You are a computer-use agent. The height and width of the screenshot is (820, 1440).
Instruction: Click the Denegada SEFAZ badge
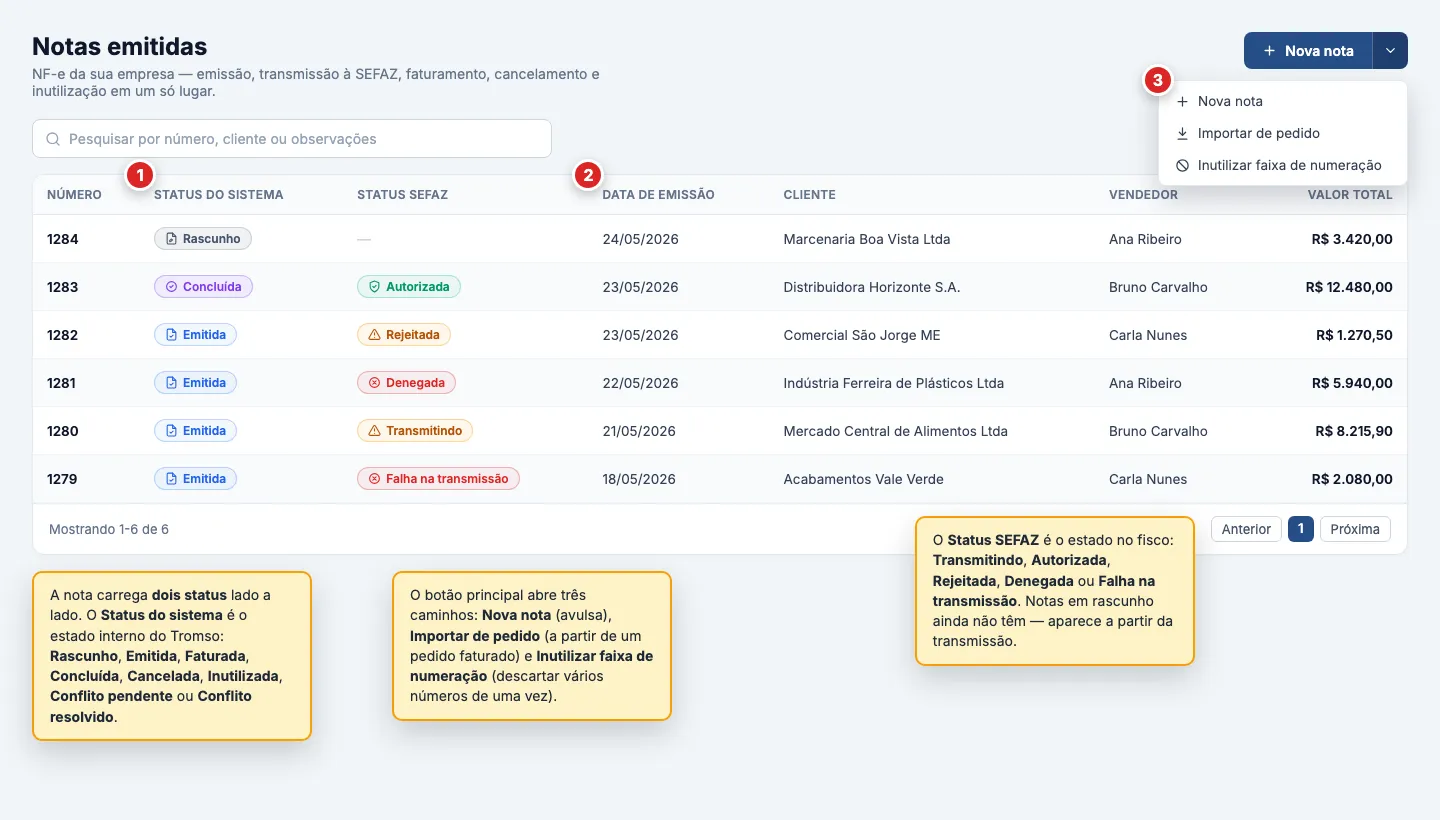click(x=407, y=383)
